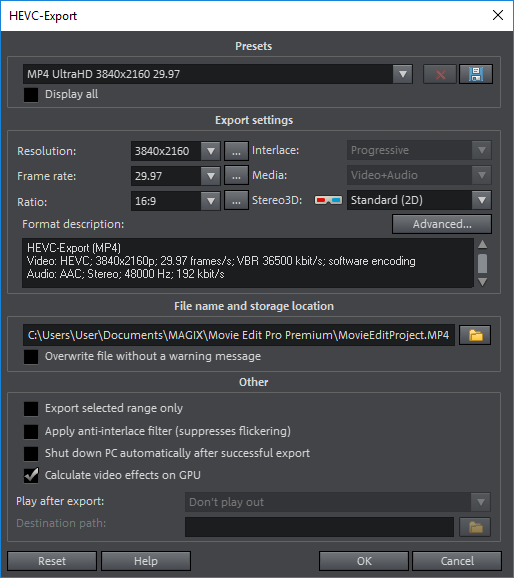Click the Cancel button
Screen dimensions: 514x578
(457, 561)
